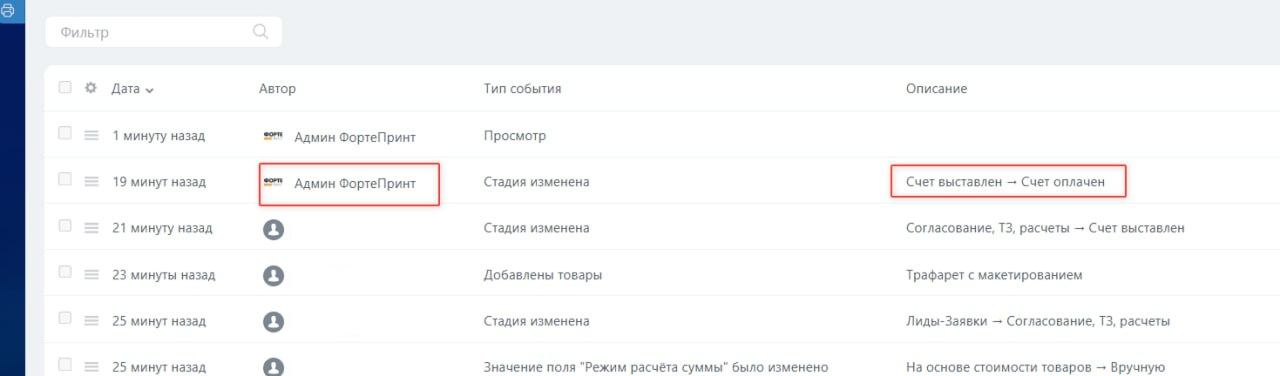Click '1 минуту назад' date cell
1280x376 pixels.
(158, 136)
